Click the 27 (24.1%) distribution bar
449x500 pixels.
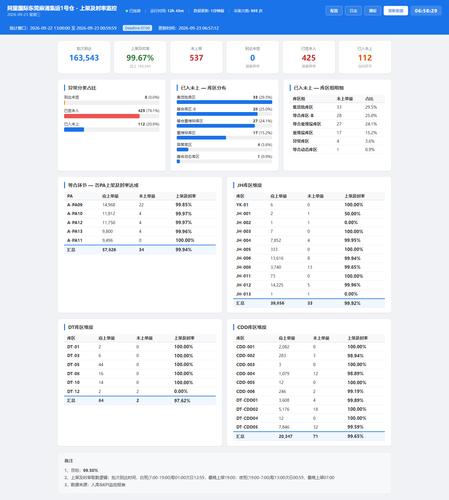pos(216,126)
